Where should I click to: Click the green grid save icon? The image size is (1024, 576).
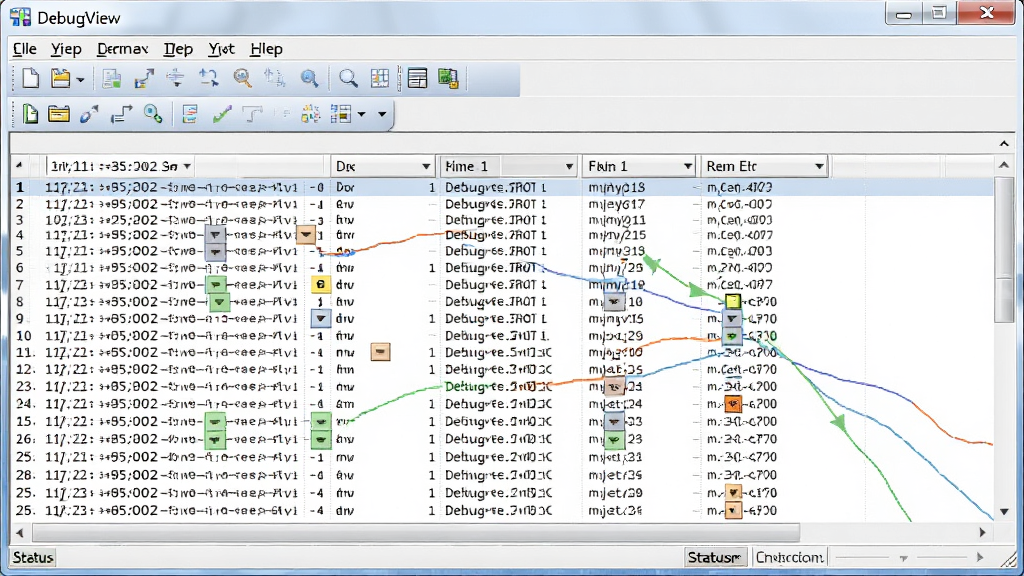(448, 78)
